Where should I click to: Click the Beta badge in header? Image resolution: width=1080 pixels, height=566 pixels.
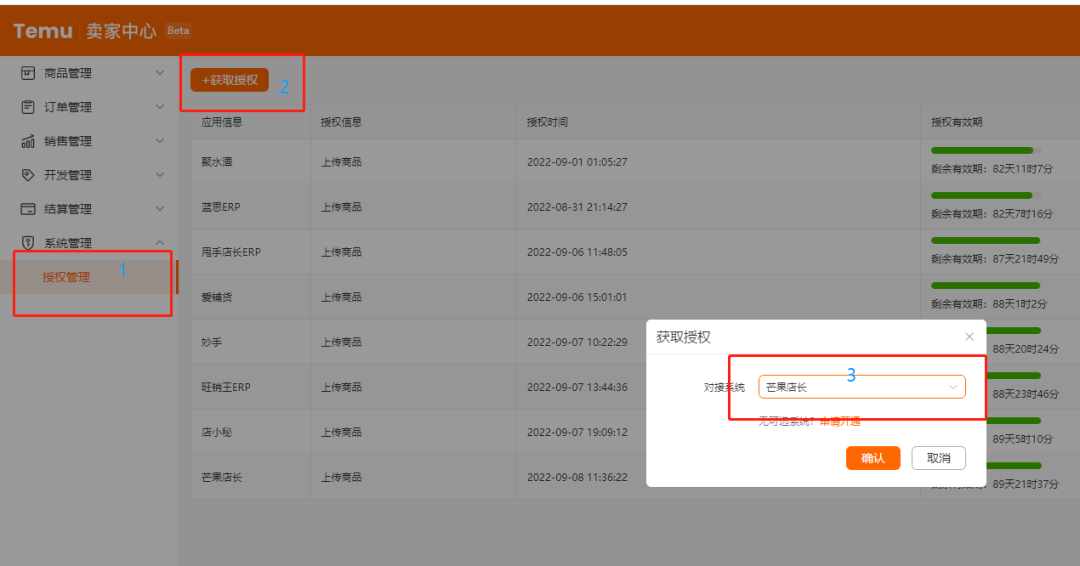[178, 30]
